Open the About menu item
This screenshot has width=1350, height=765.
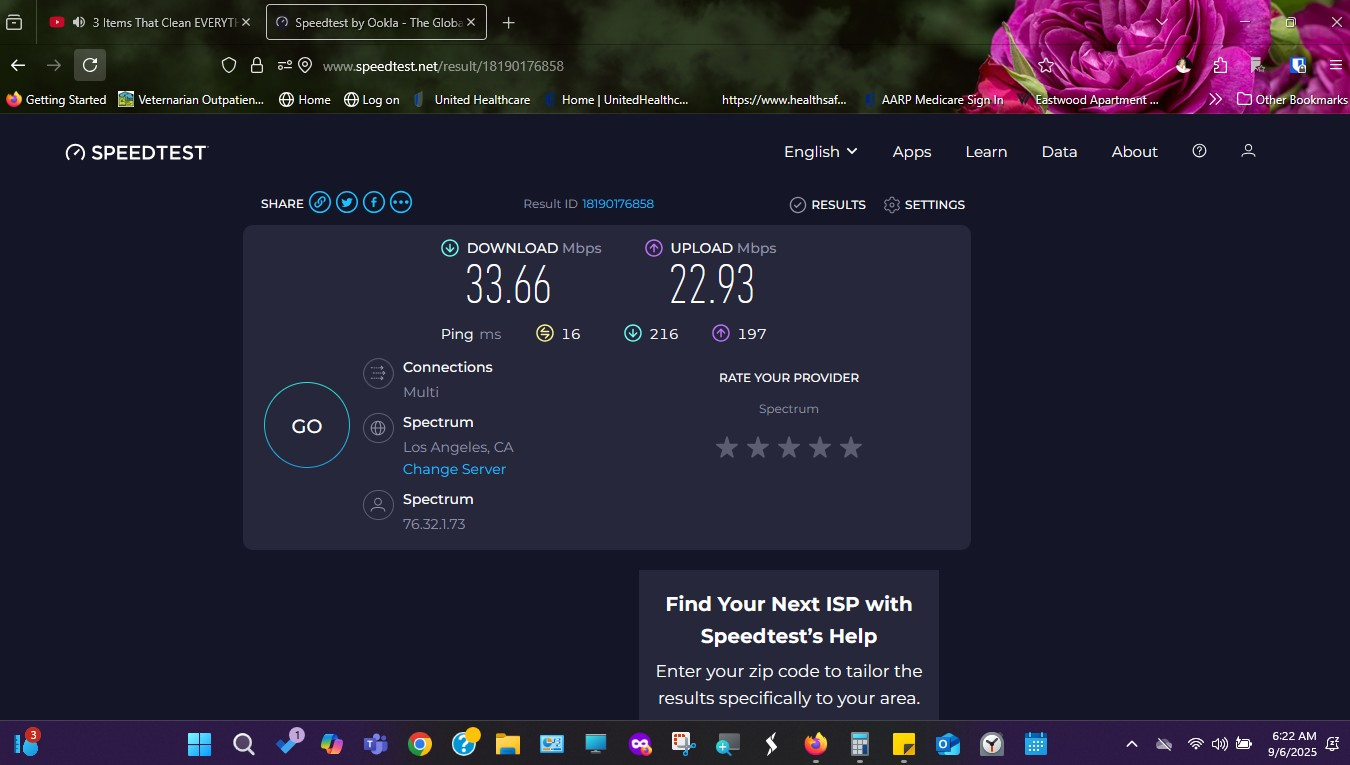(1135, 152)
